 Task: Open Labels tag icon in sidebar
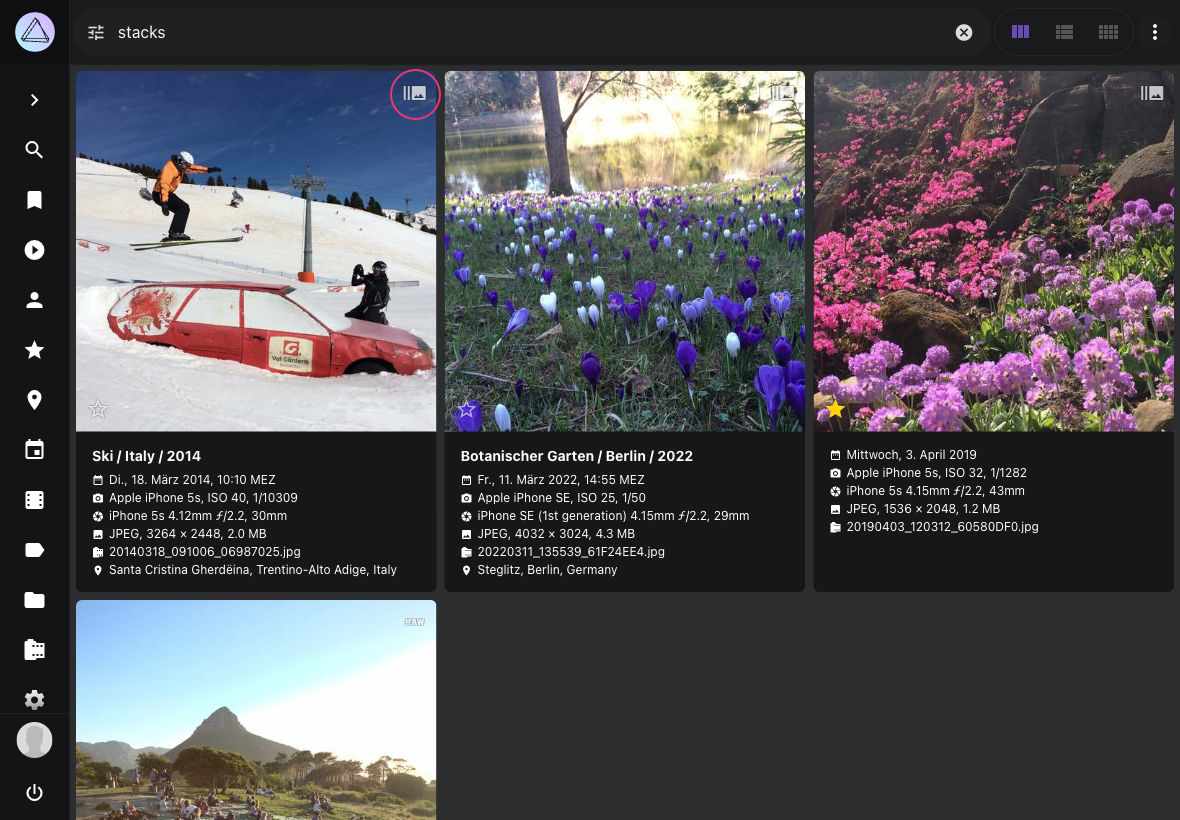(x=35, y=550)
